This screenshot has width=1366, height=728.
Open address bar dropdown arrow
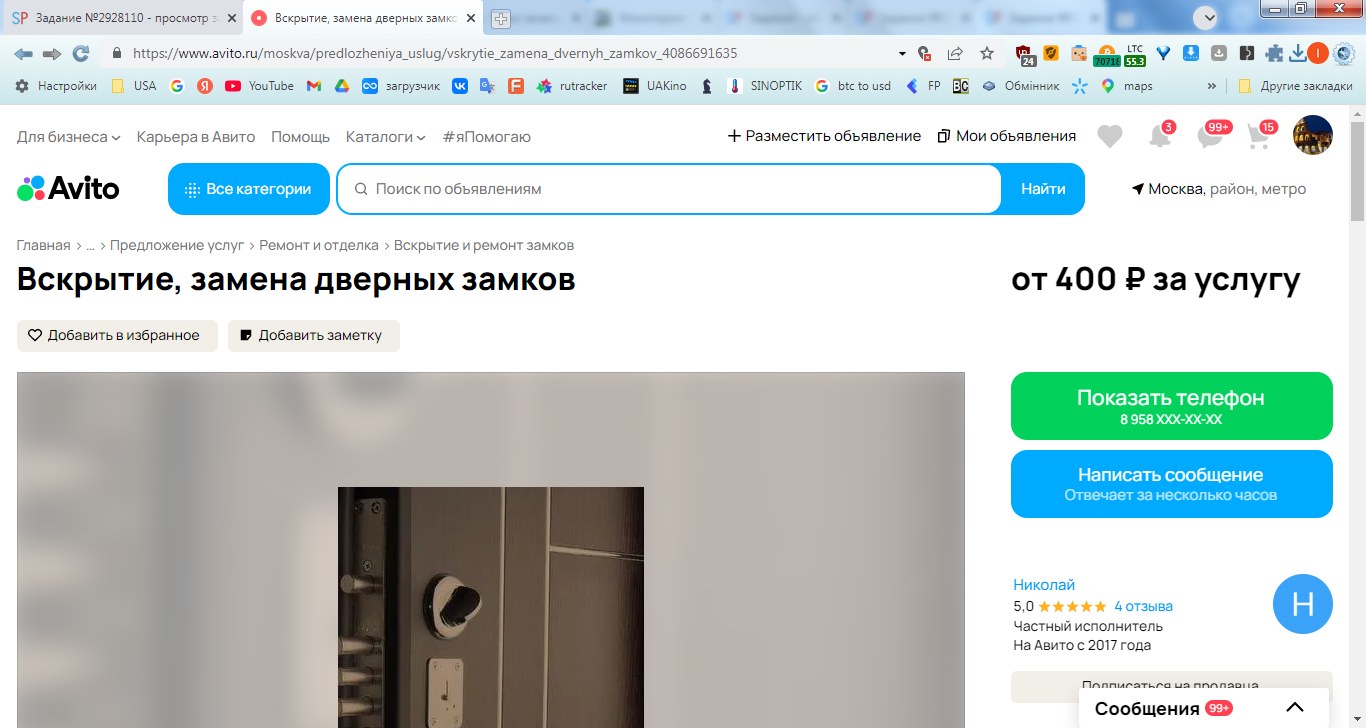[902, 53]
